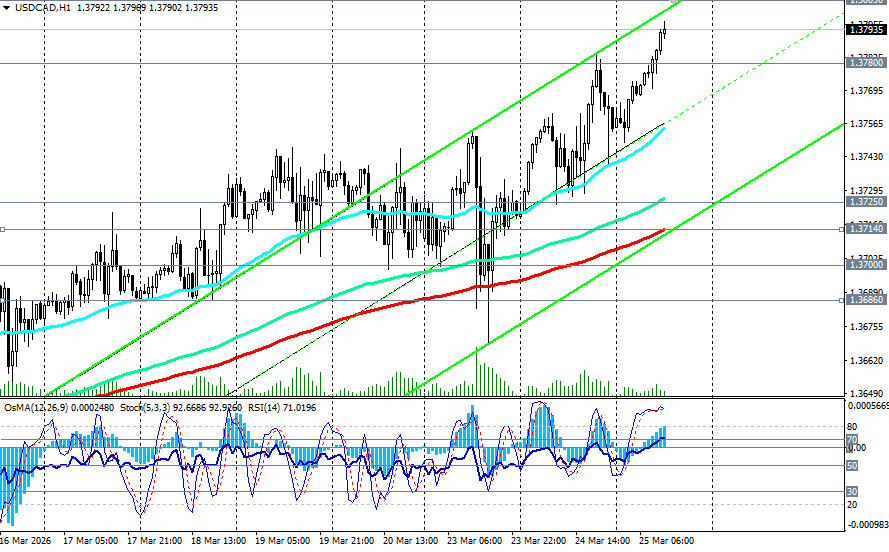Click the RSI(14) 71.0196 indicator label
This screenshot has width=889, height=552.
pyautogui.click(x=282, y=407)
